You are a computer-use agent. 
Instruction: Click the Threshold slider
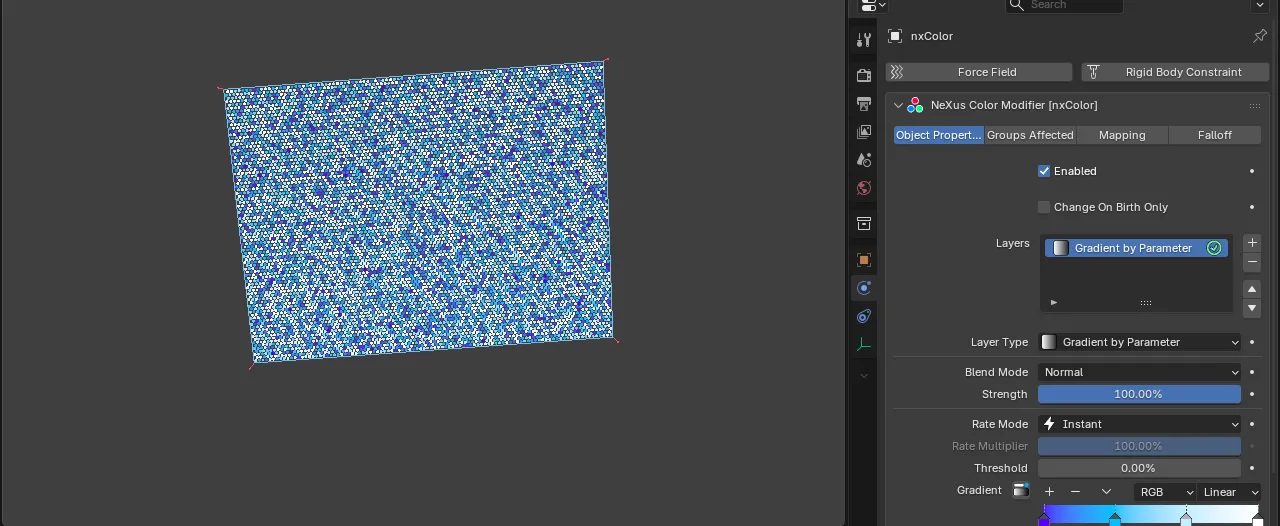coord(1139,468)
